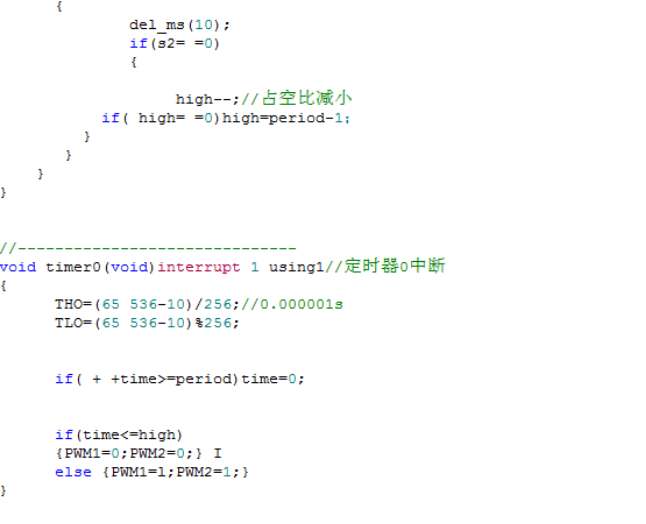Click the ++time>=period condition
Screen dimensions: 646x524
click(147, 379)
